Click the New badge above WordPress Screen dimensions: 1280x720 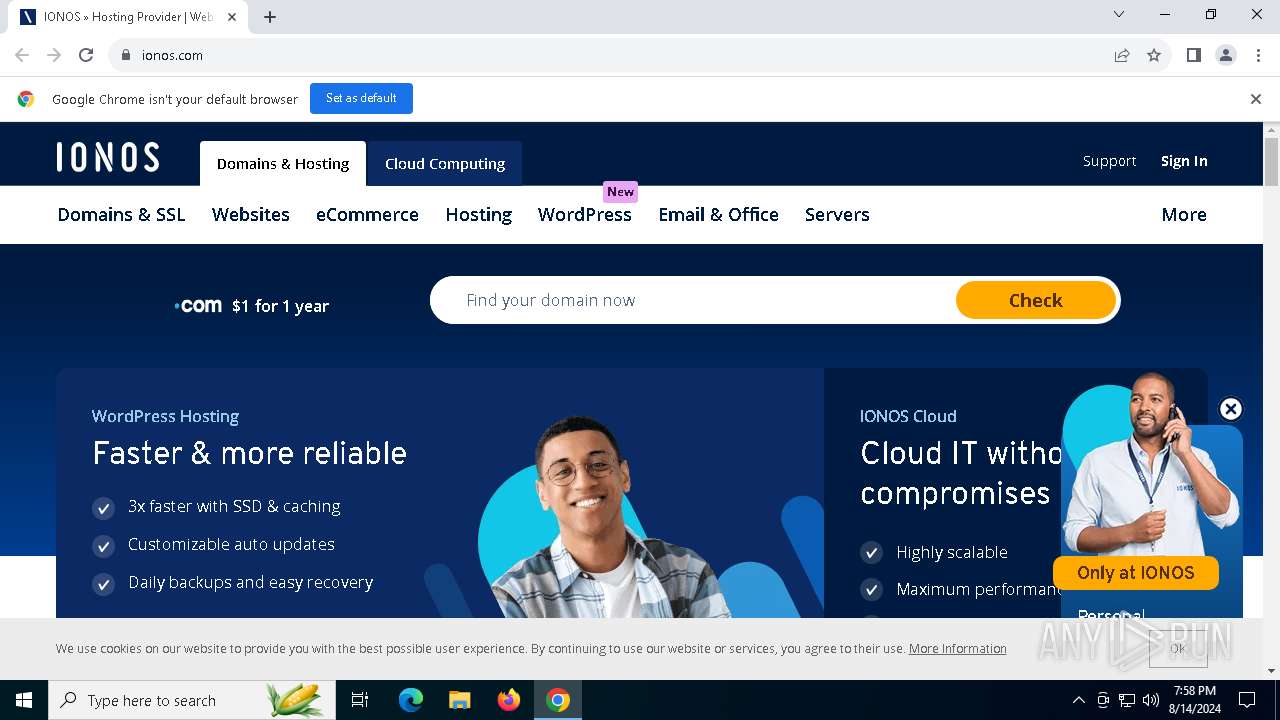pos(620,191)
